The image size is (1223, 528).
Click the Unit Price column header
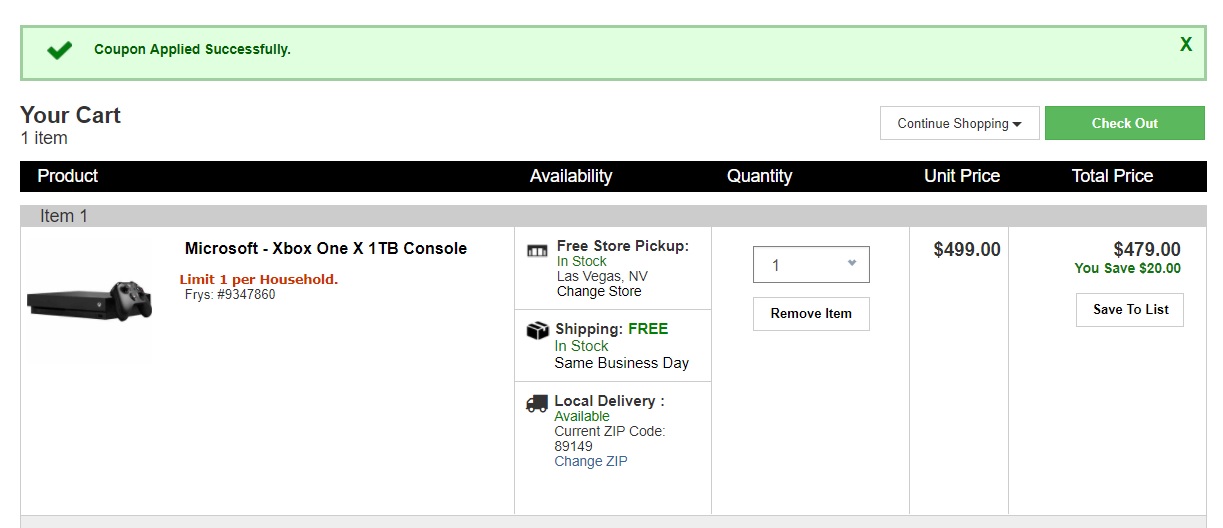(962, 176)
